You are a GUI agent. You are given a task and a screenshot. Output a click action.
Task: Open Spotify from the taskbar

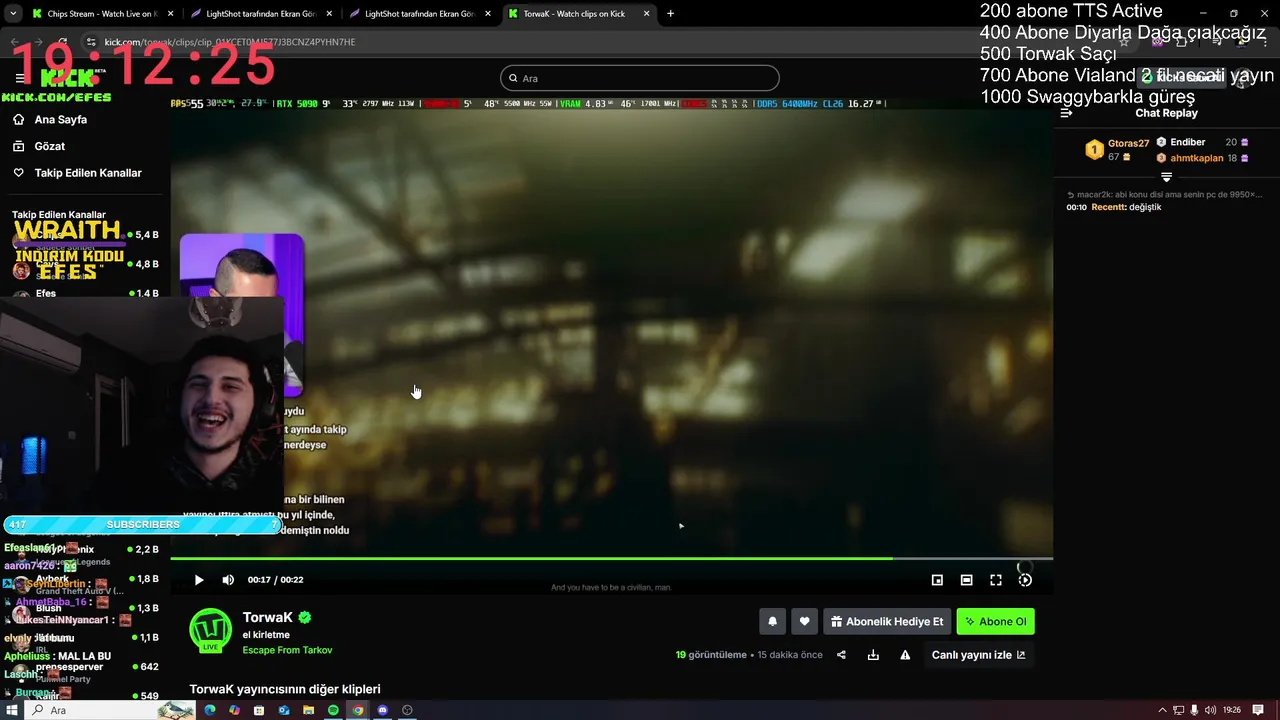(333, 710)
